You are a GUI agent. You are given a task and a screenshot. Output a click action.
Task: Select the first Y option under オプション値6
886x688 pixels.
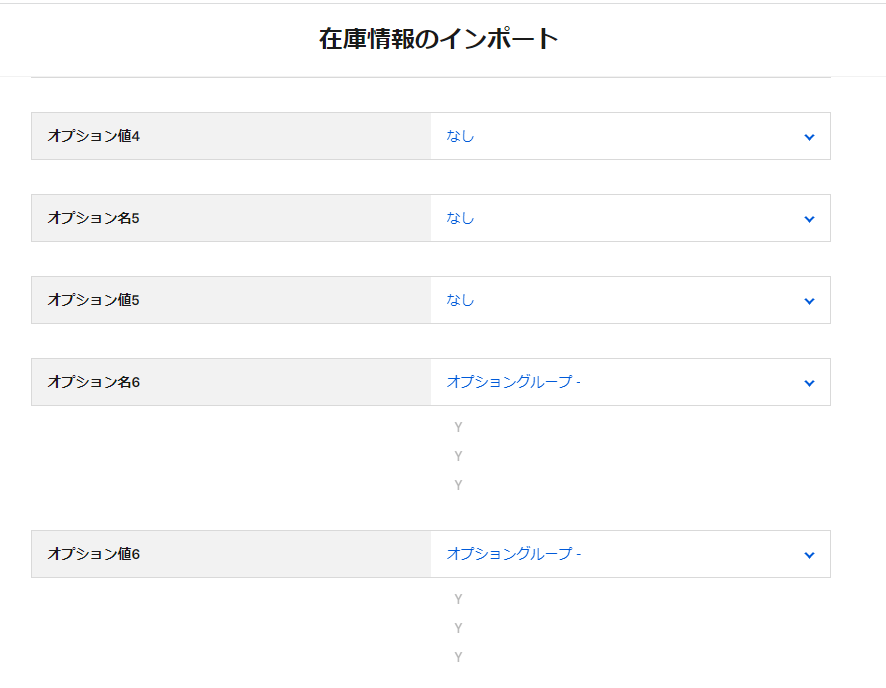click(x=458, y=599)
